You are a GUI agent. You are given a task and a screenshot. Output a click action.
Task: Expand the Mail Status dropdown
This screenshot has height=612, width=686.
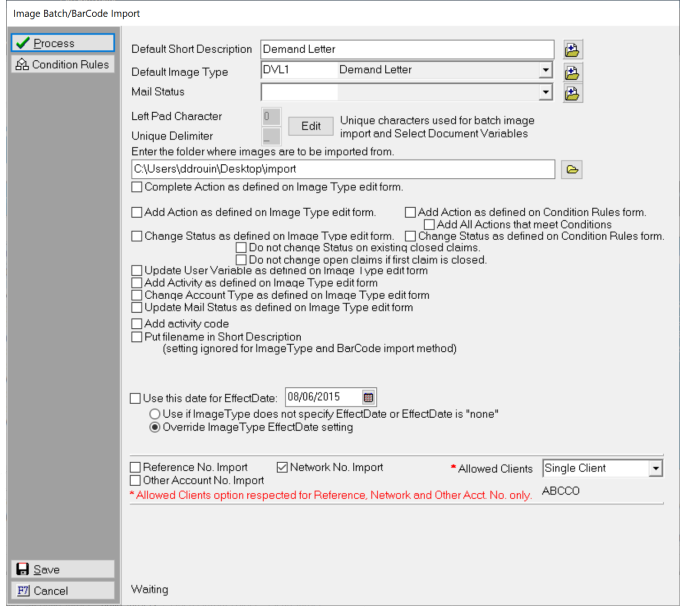(545, 92)
